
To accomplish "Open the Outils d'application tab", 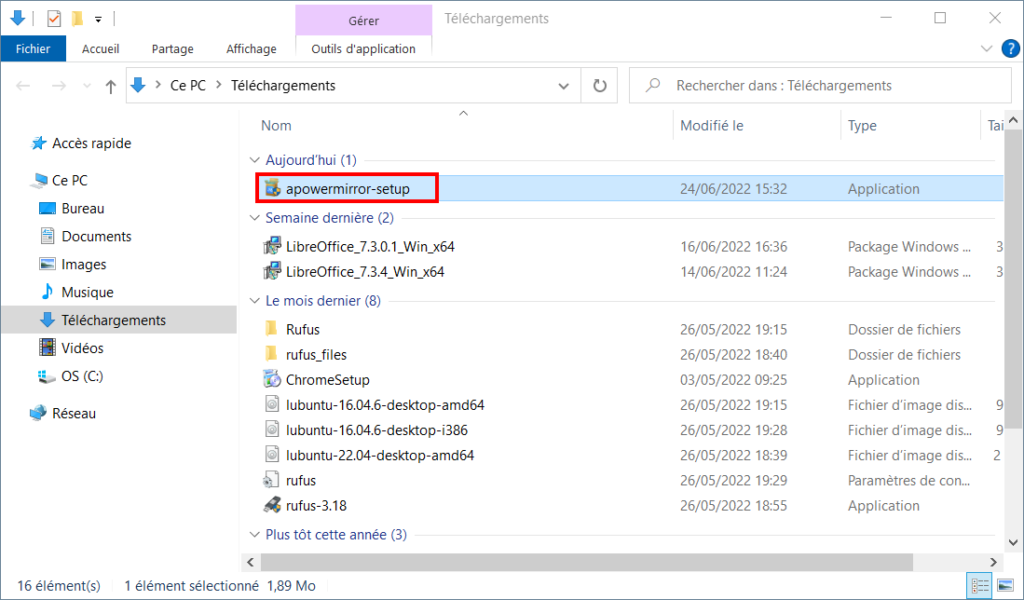I will click(363, 49).
